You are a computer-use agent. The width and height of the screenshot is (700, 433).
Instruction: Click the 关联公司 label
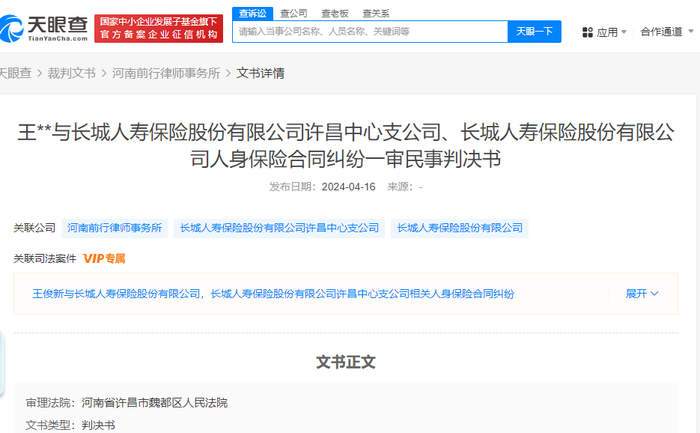pyautogui.click(x=34, y=228)
